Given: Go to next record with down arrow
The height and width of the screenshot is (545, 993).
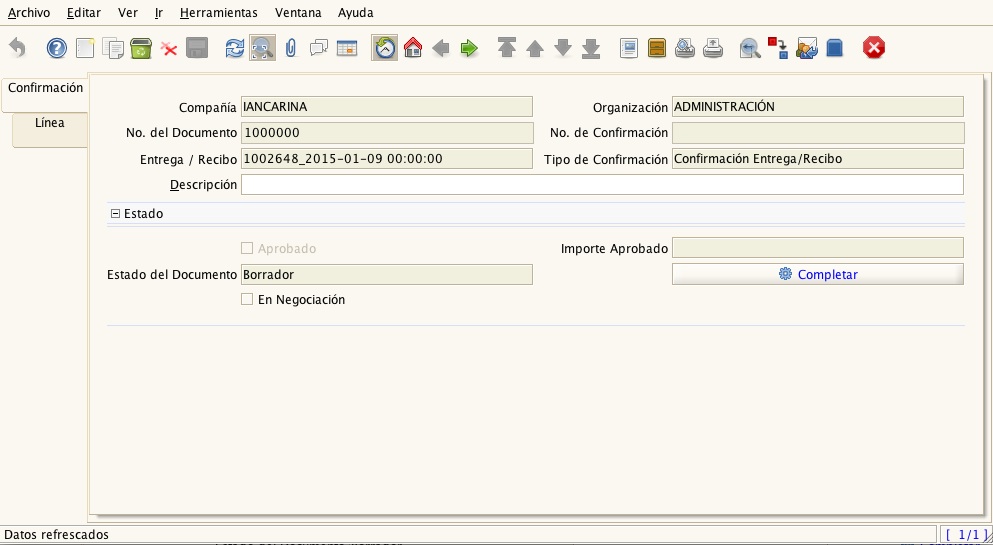Looking at the screenshot, I should (x=563, y=48).
